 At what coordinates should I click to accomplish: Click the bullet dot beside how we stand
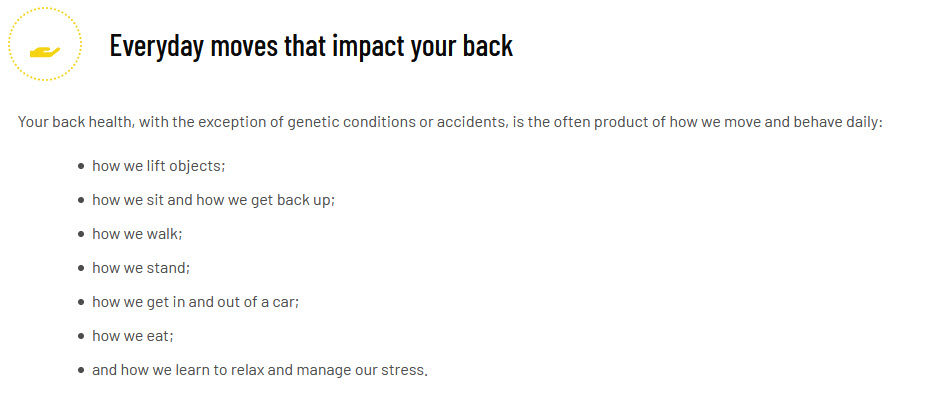(82, 268)
